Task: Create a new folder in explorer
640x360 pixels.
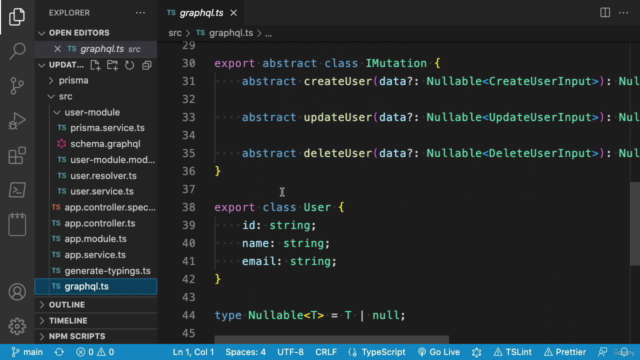Action: (112, 65)
